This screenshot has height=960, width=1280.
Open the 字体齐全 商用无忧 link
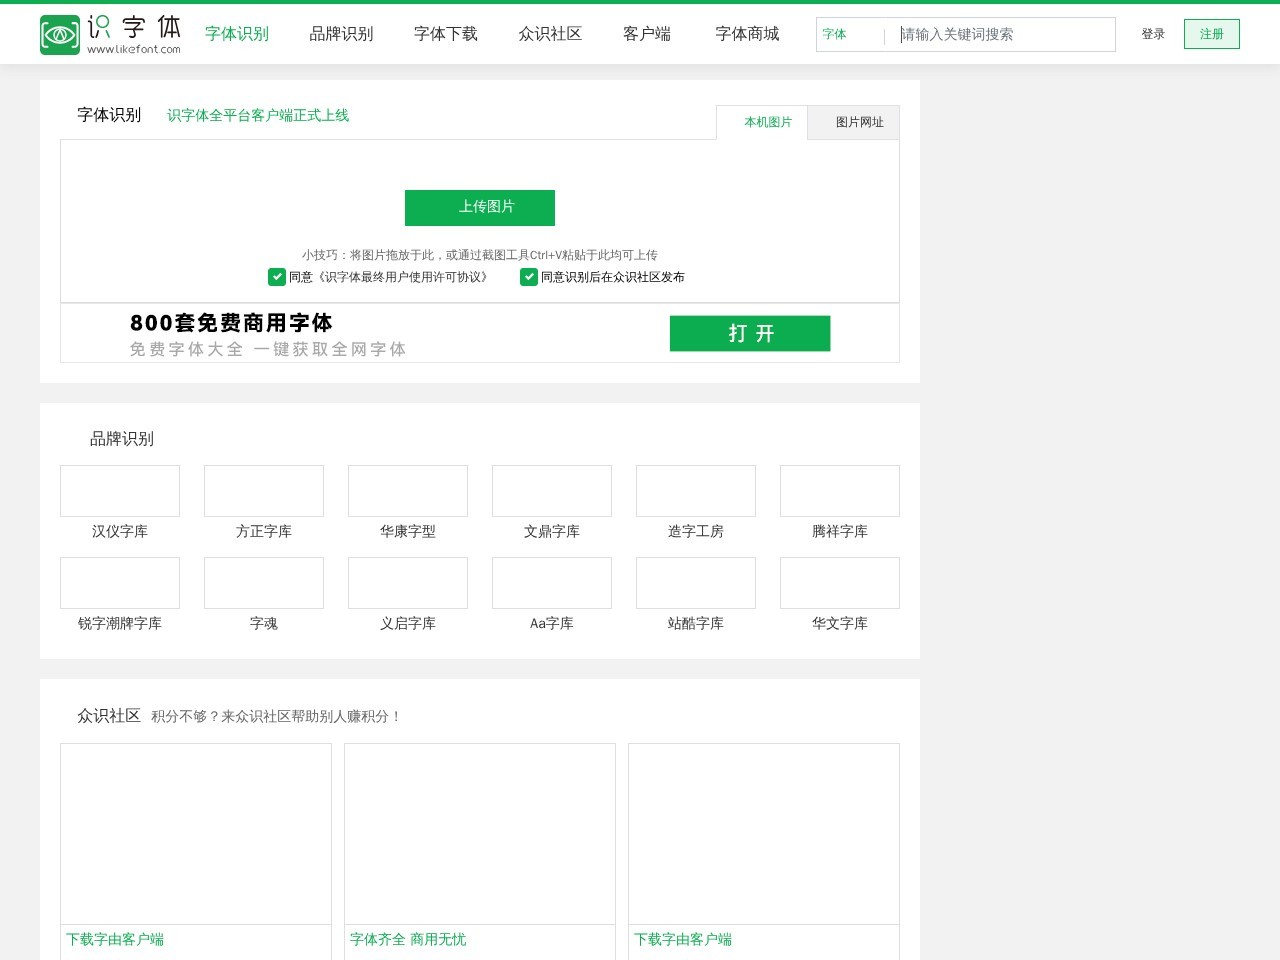(408, 940)
